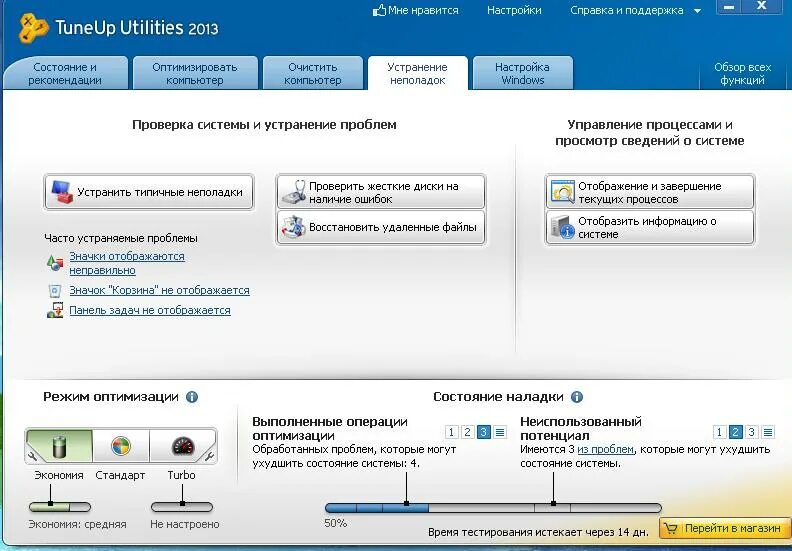Show list view for Выполненные операции оптимизации
This screenshot has height=551, width=792.
(500, 432)
